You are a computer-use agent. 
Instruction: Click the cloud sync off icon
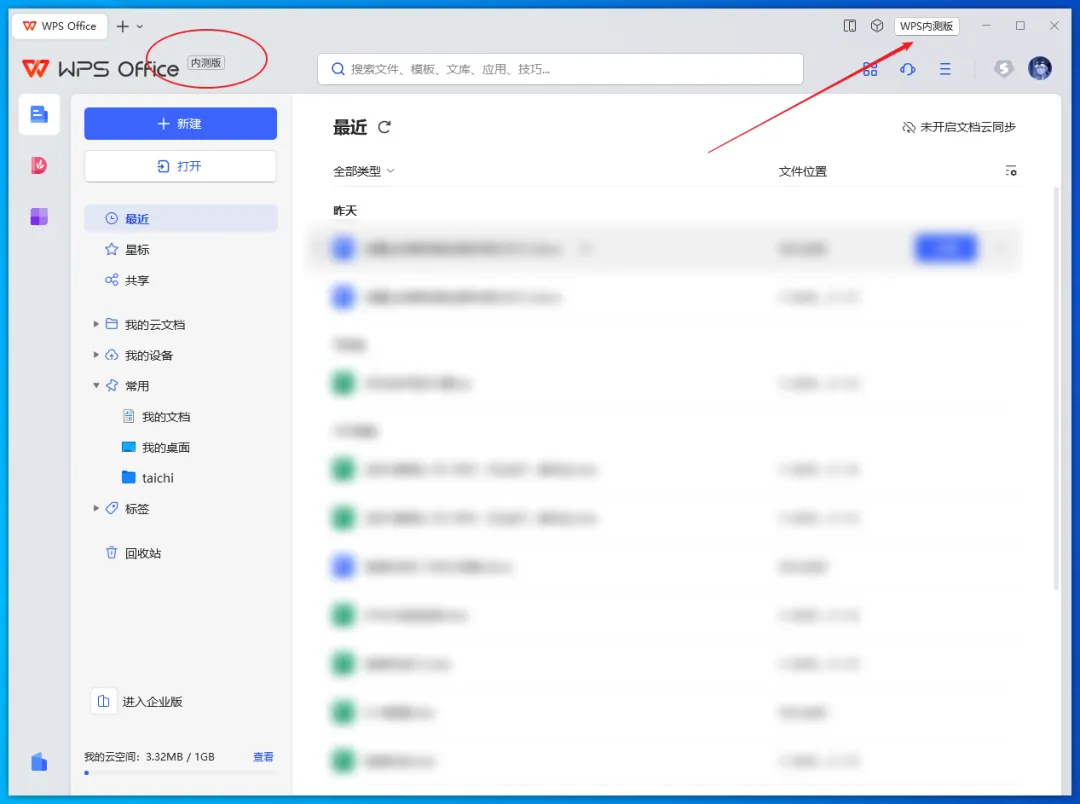click(x=909, y=127)
